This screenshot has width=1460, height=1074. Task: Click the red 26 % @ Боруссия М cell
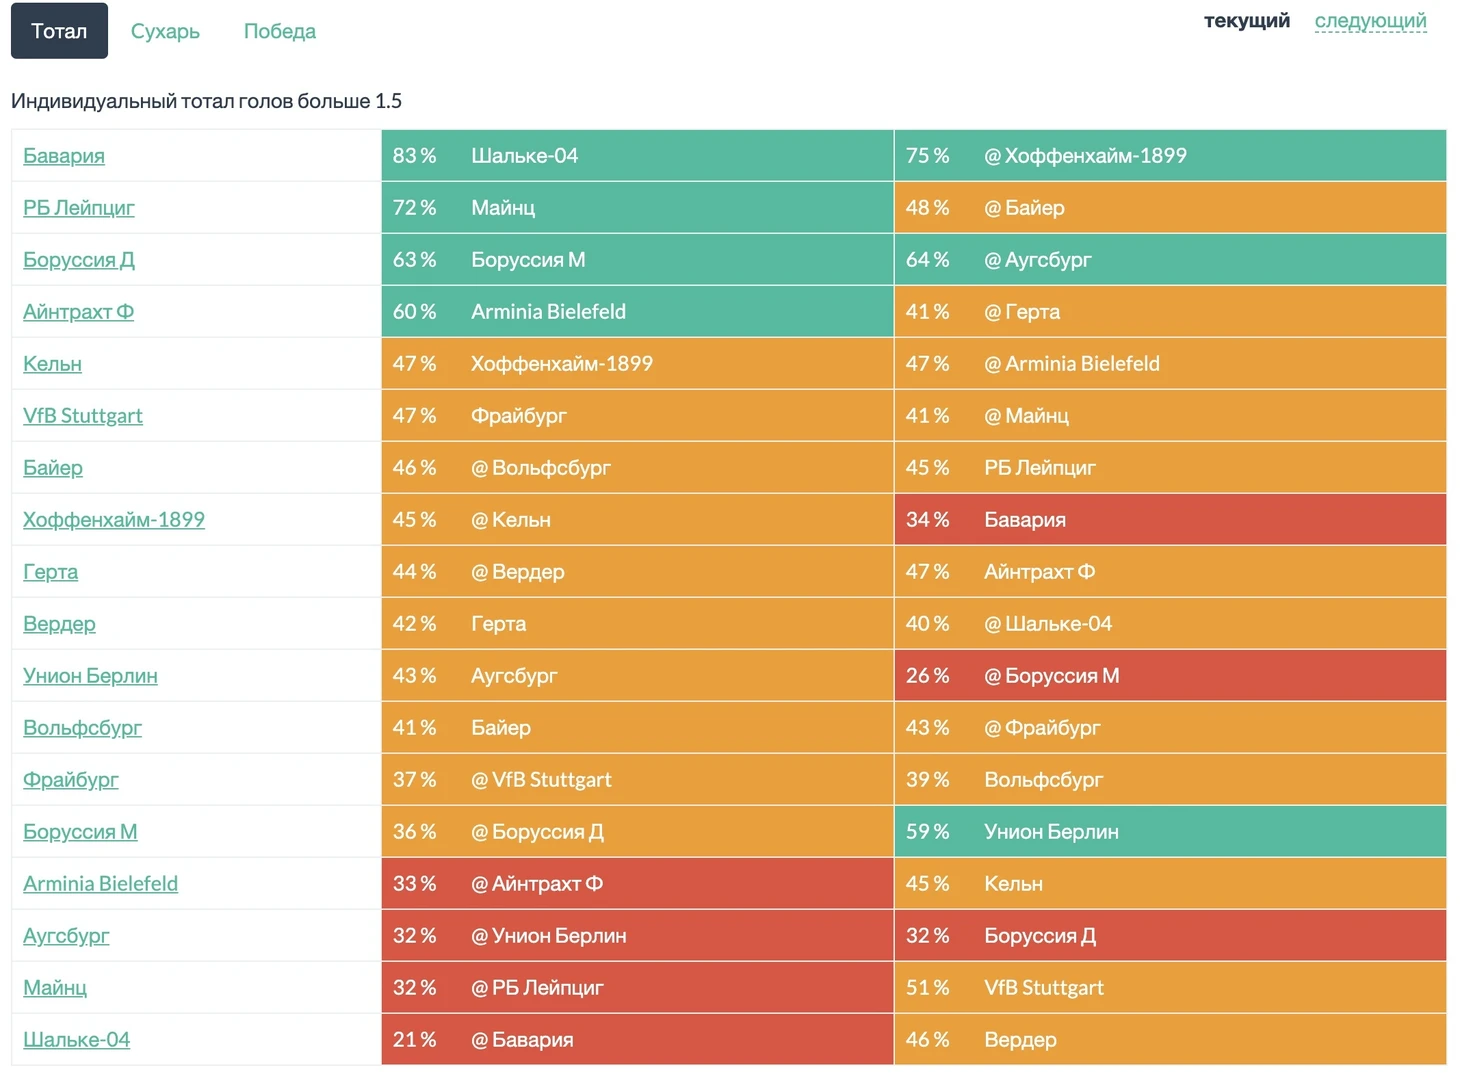(1169, 676)
